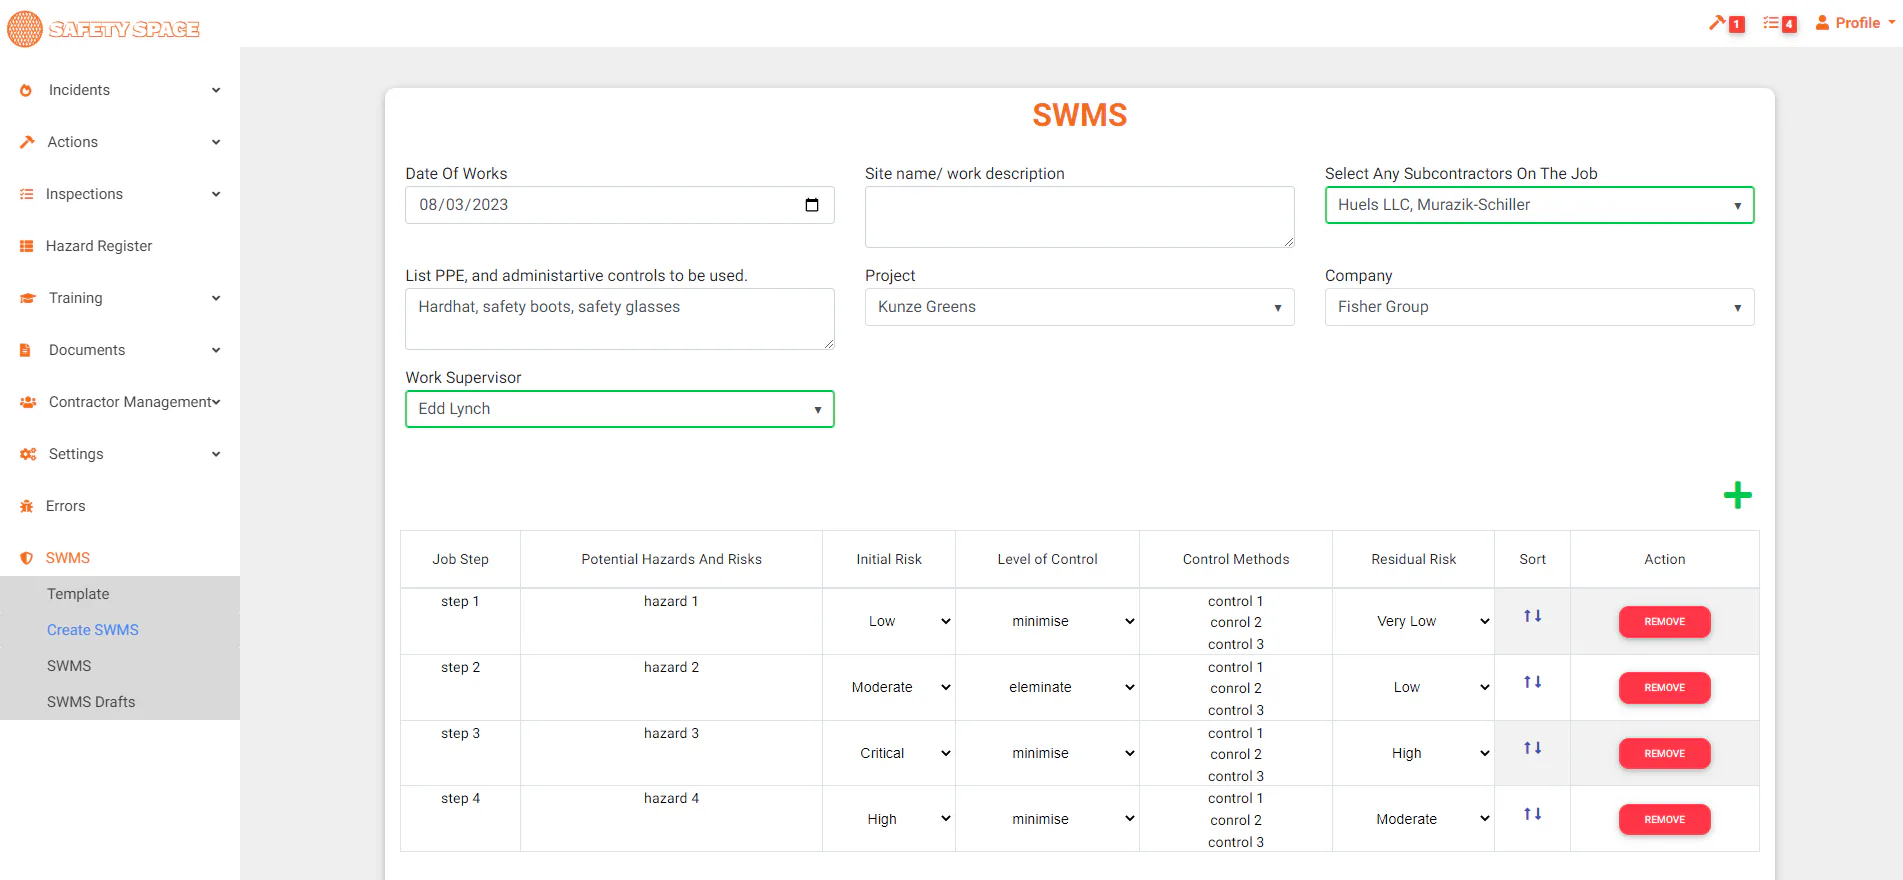
Task: Click the Safety Space logo
Action: [104, 29]
